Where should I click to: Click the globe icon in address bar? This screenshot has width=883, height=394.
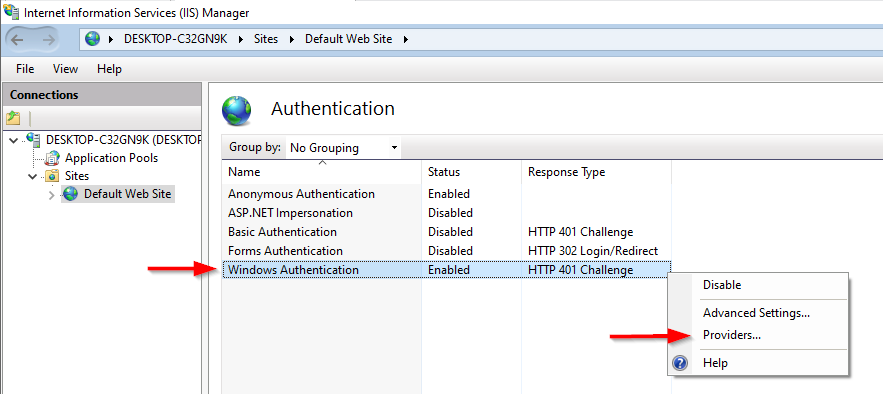[x=92, y=39]
